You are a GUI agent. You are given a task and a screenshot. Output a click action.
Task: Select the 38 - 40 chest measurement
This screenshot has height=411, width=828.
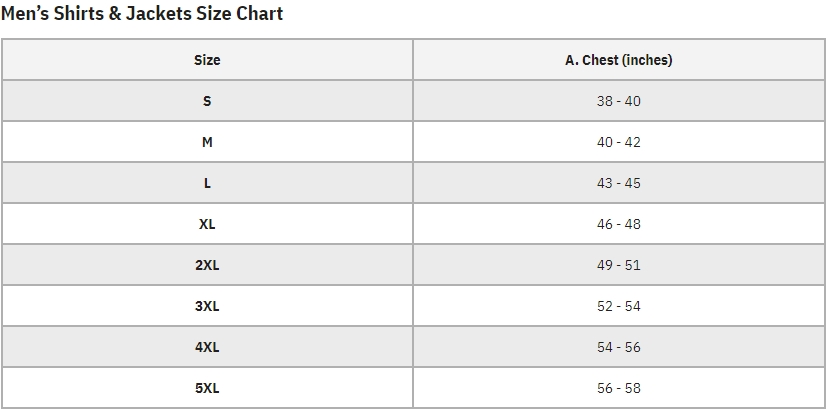pyautogui.click(x=618, y=101)
